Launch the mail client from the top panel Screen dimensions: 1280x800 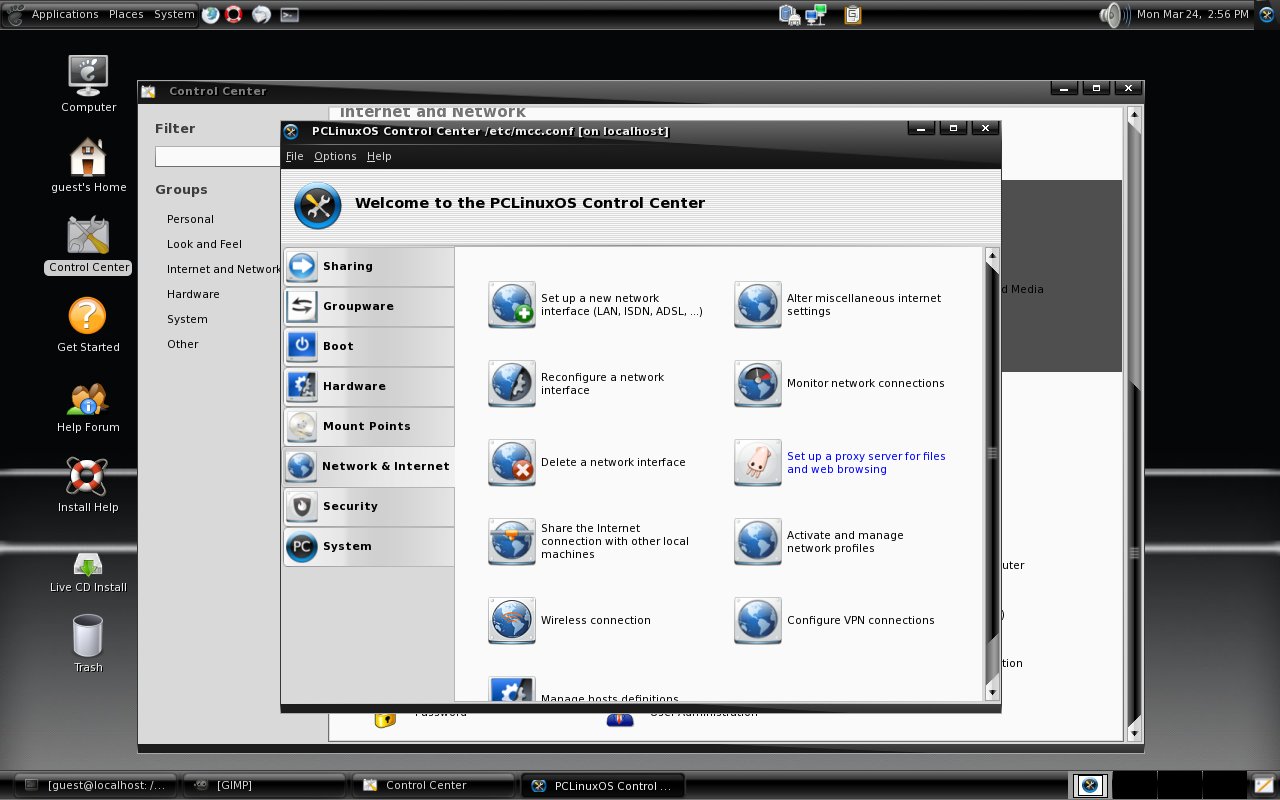pyautogui.click(x=261, y=14)
